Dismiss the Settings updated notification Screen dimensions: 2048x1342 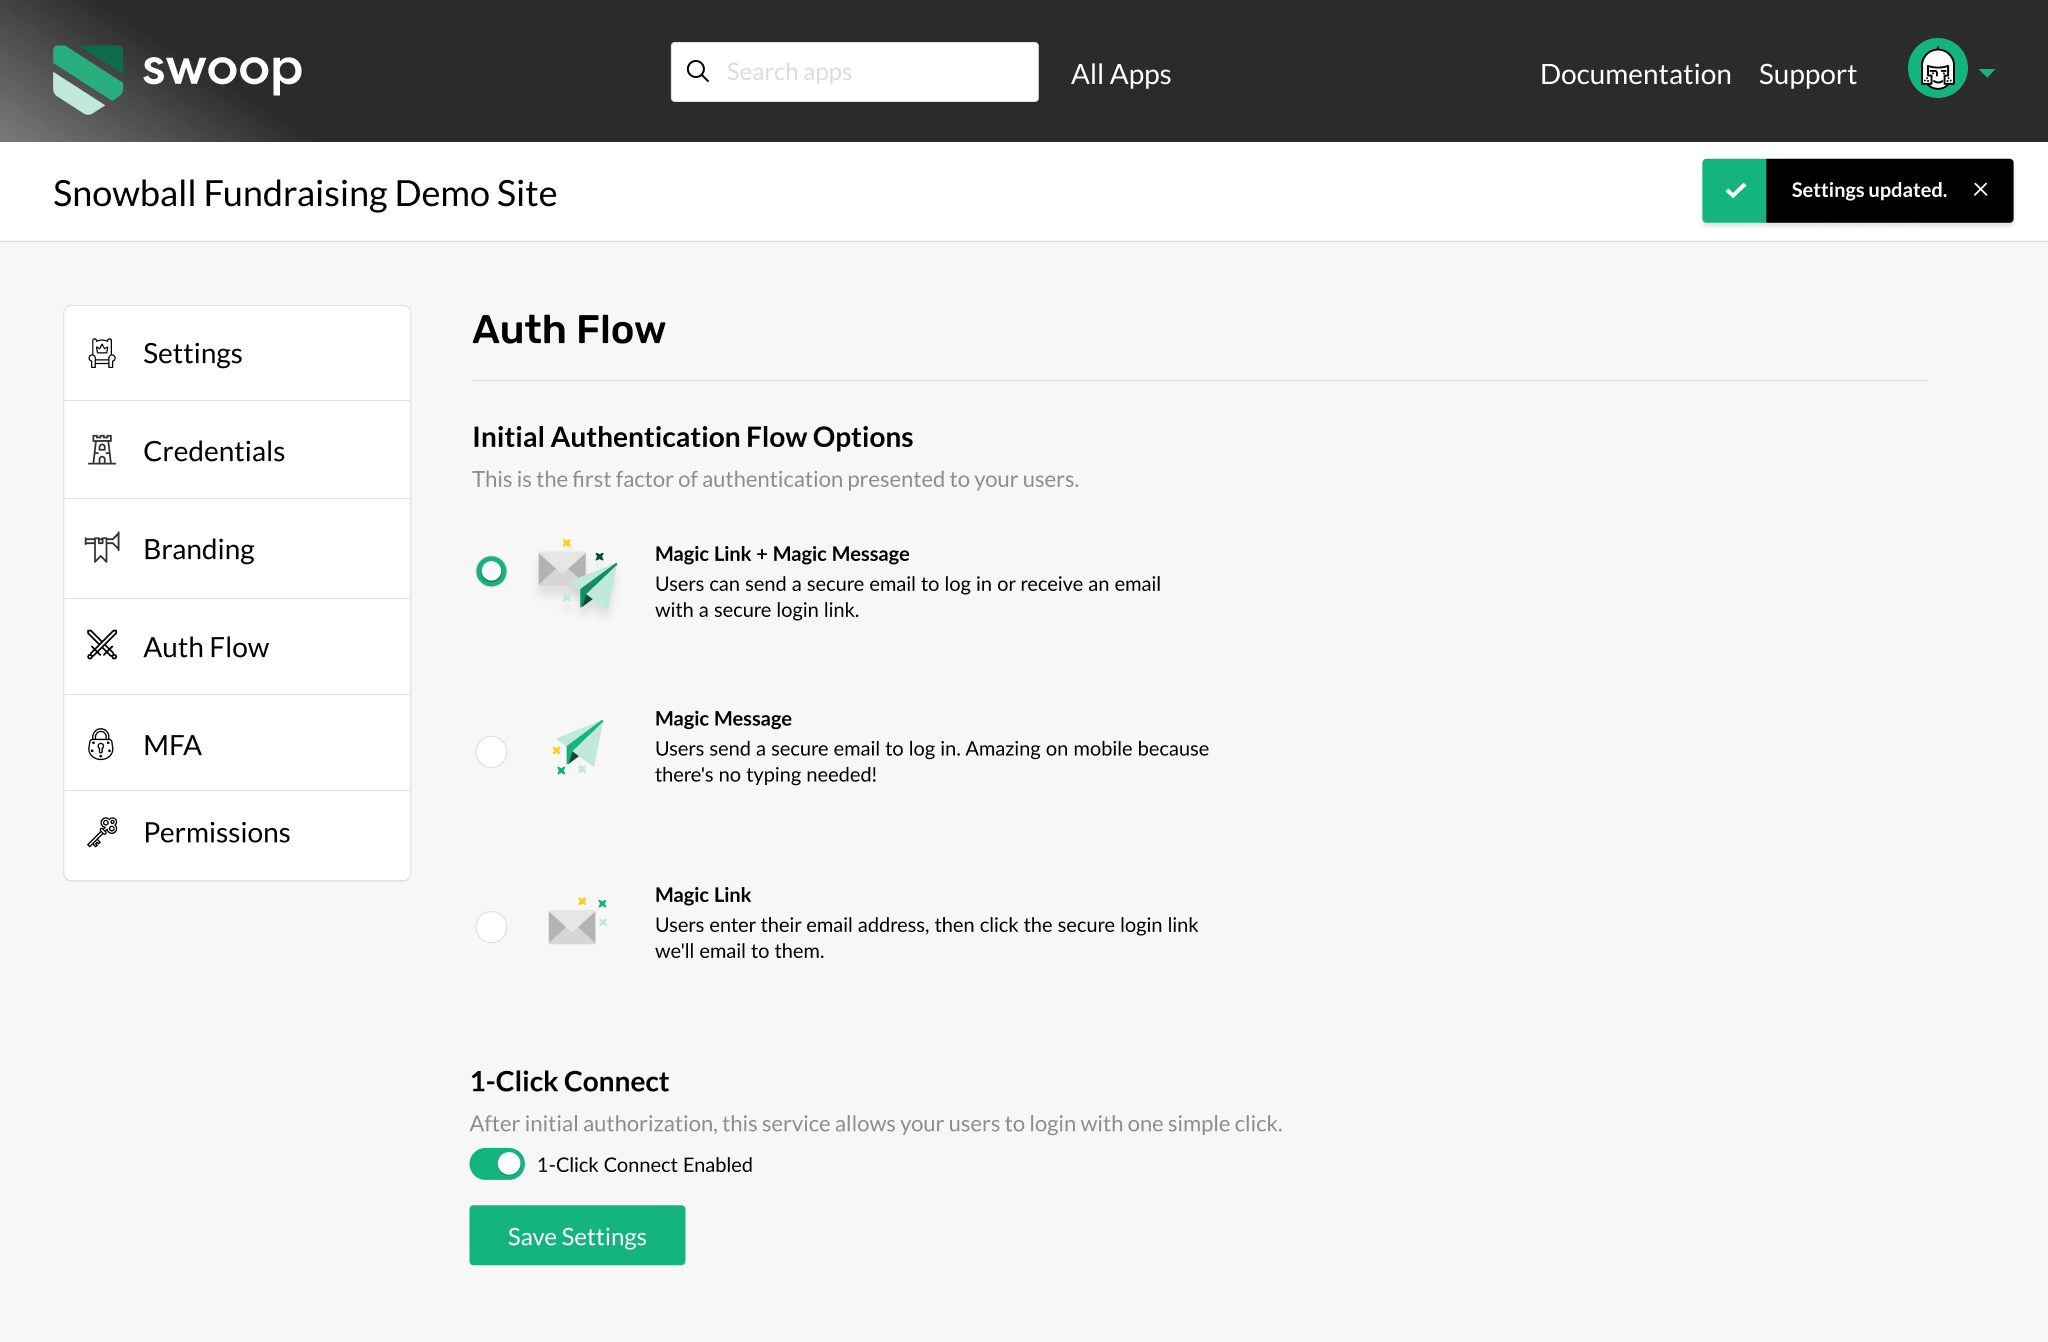click(1980, 190)
